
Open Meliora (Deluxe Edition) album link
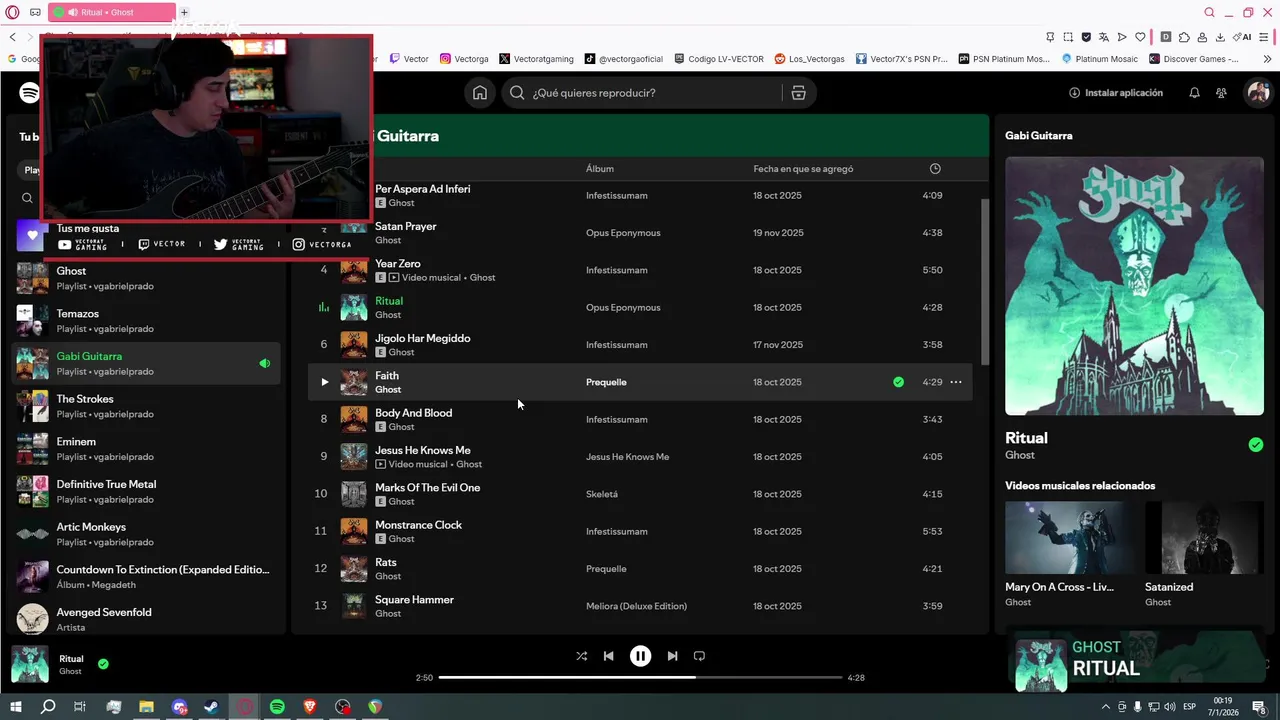[x=636, y=606]
